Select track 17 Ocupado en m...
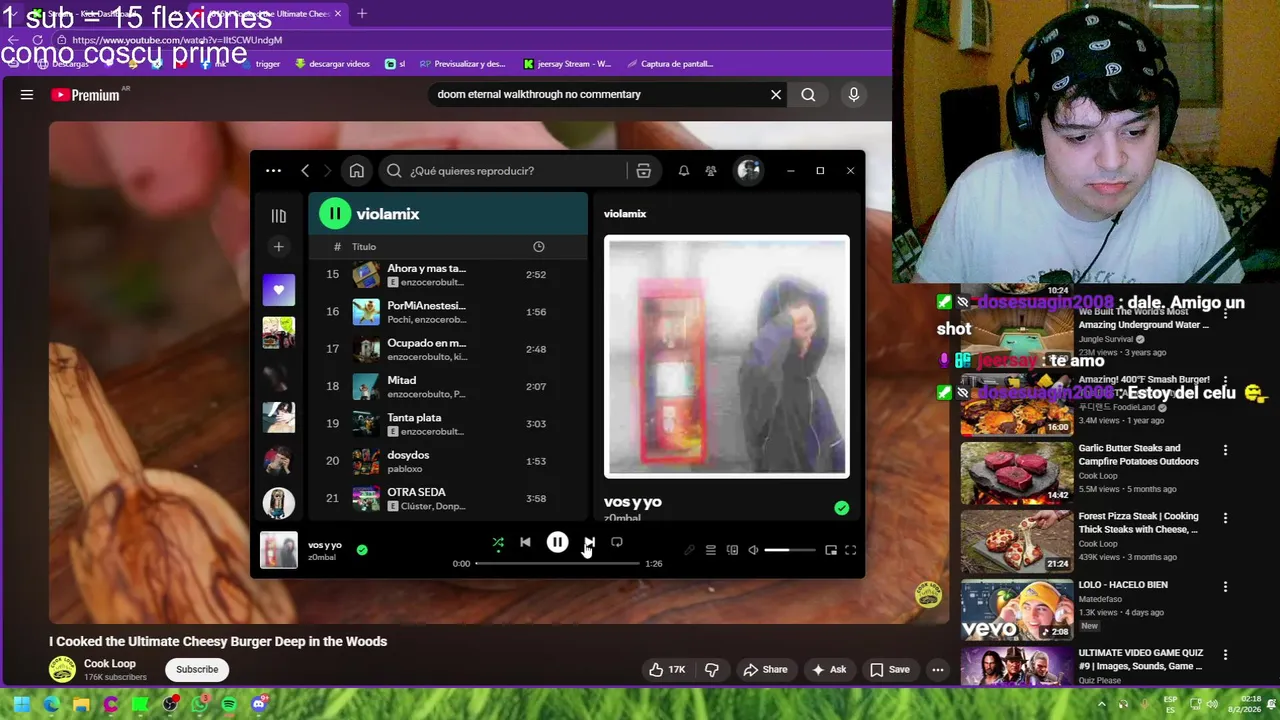 448,349
